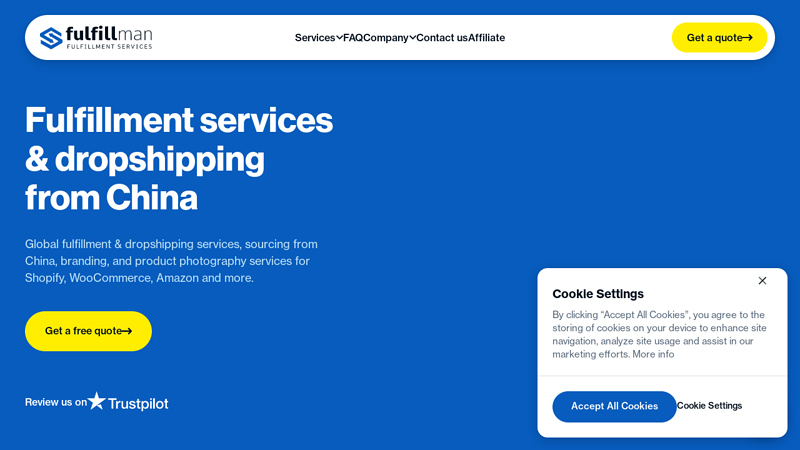Click the Fulfillment services & dropshipping heading

[x=179, y=159]
